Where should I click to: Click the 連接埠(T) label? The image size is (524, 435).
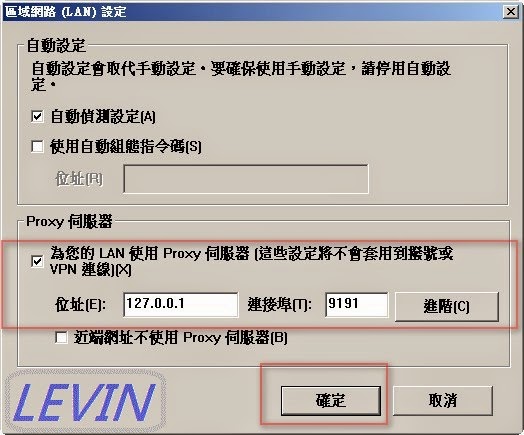(x=280, y=305)
